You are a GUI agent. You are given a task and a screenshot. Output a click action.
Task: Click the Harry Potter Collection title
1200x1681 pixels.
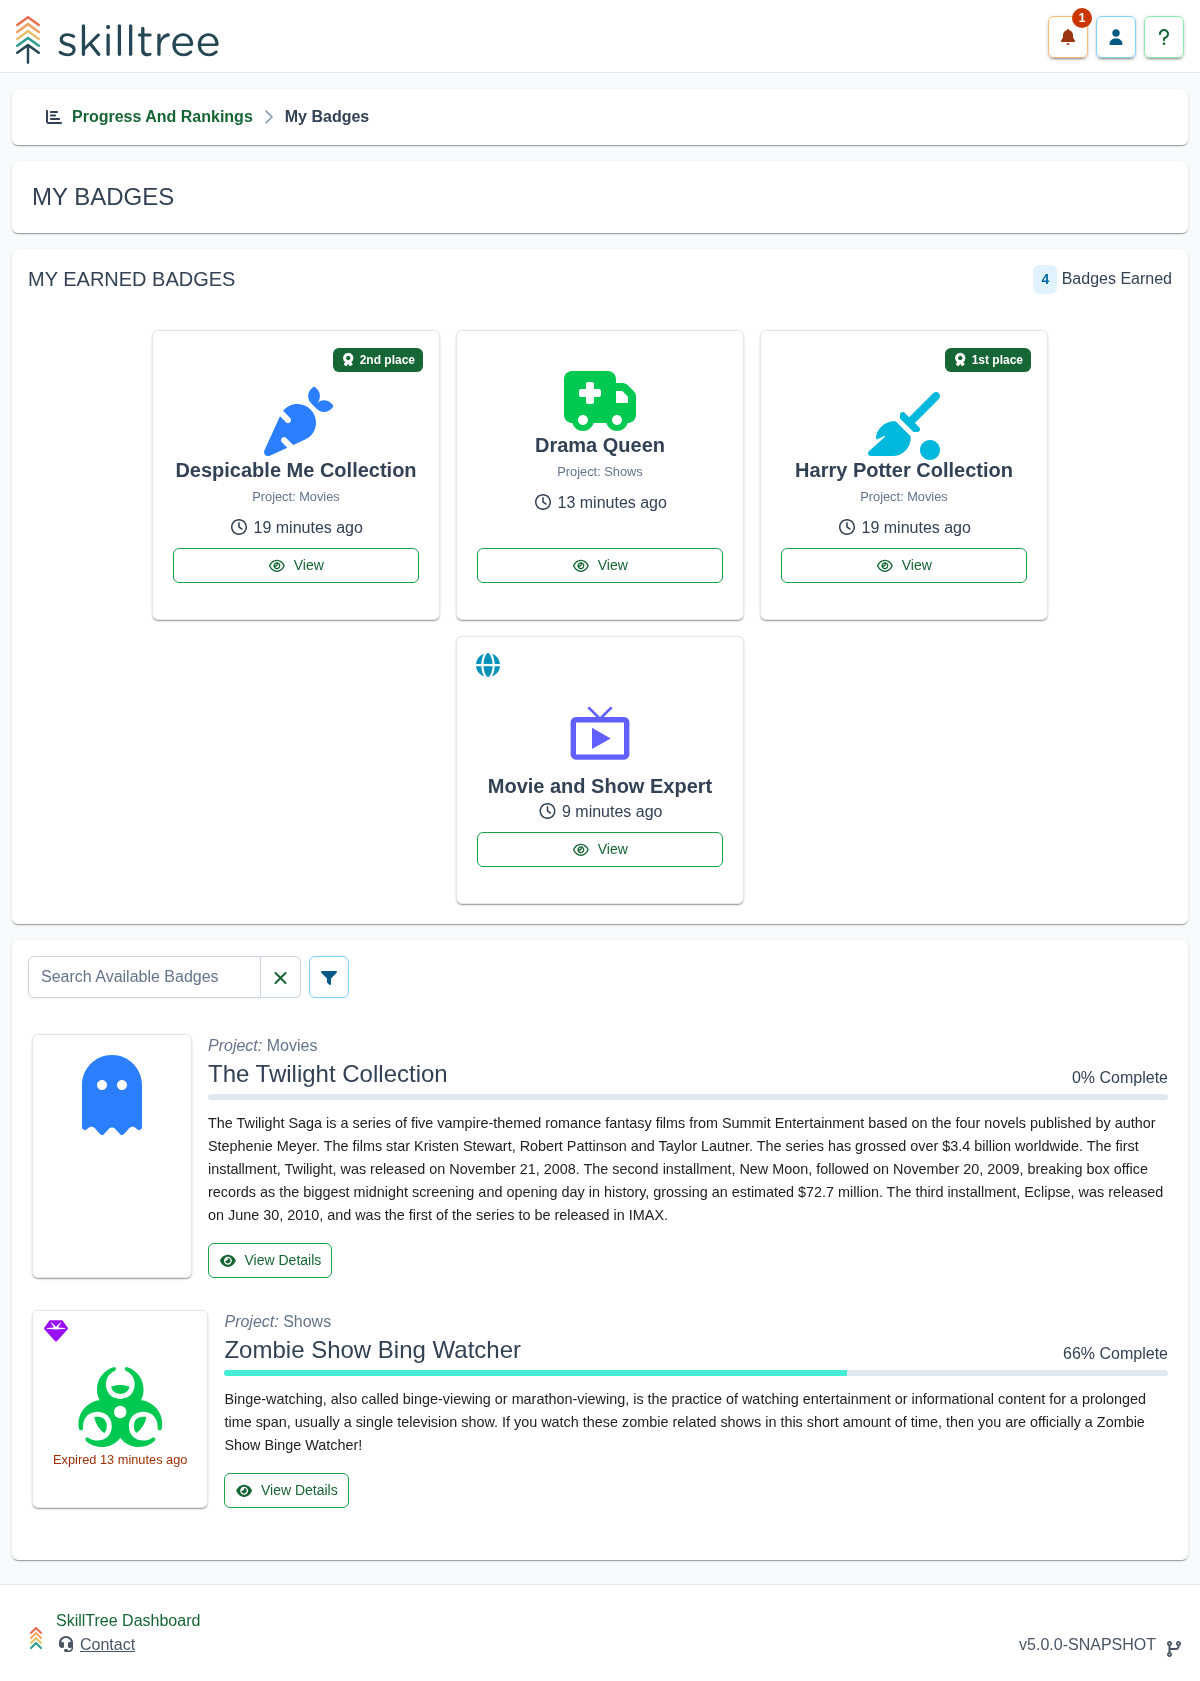pyautogui.click(x=904, y=470)
